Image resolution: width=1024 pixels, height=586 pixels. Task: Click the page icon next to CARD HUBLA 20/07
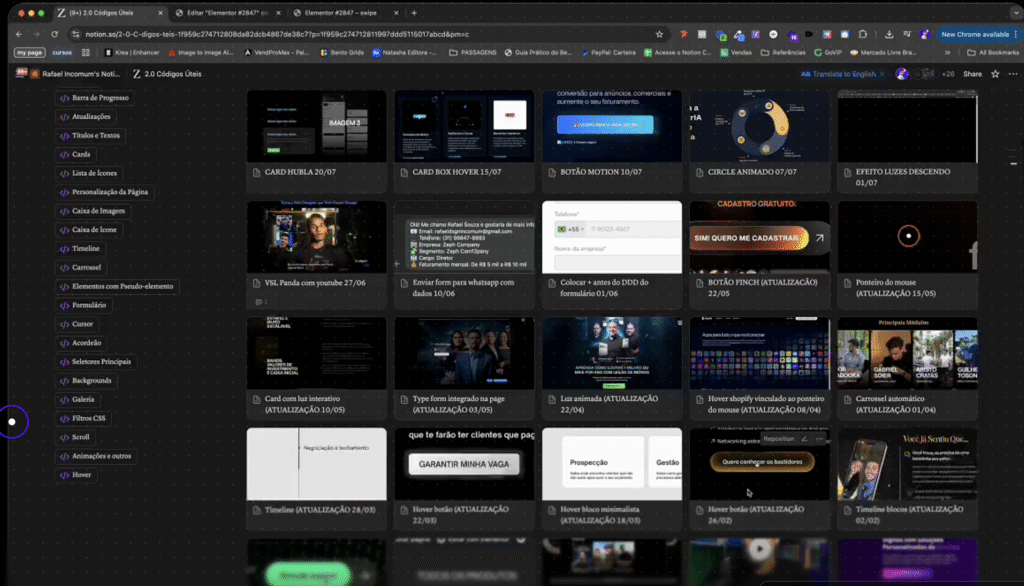coord(256,172)
